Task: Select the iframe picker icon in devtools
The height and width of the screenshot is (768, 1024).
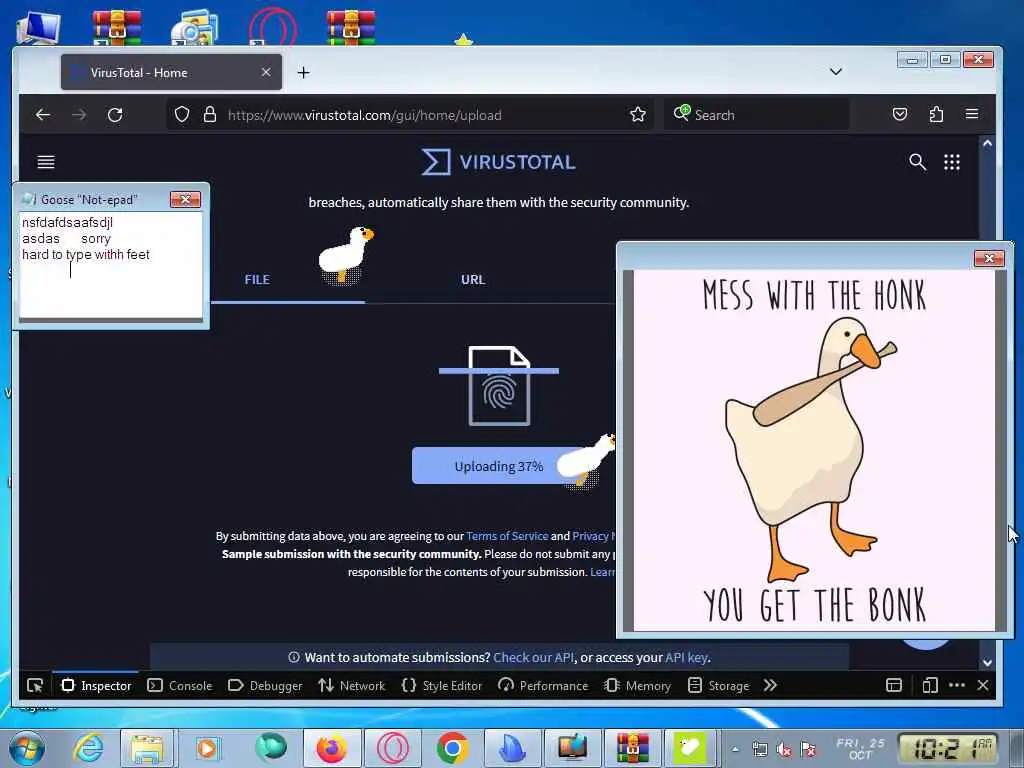Action: (x=894, y=685)
